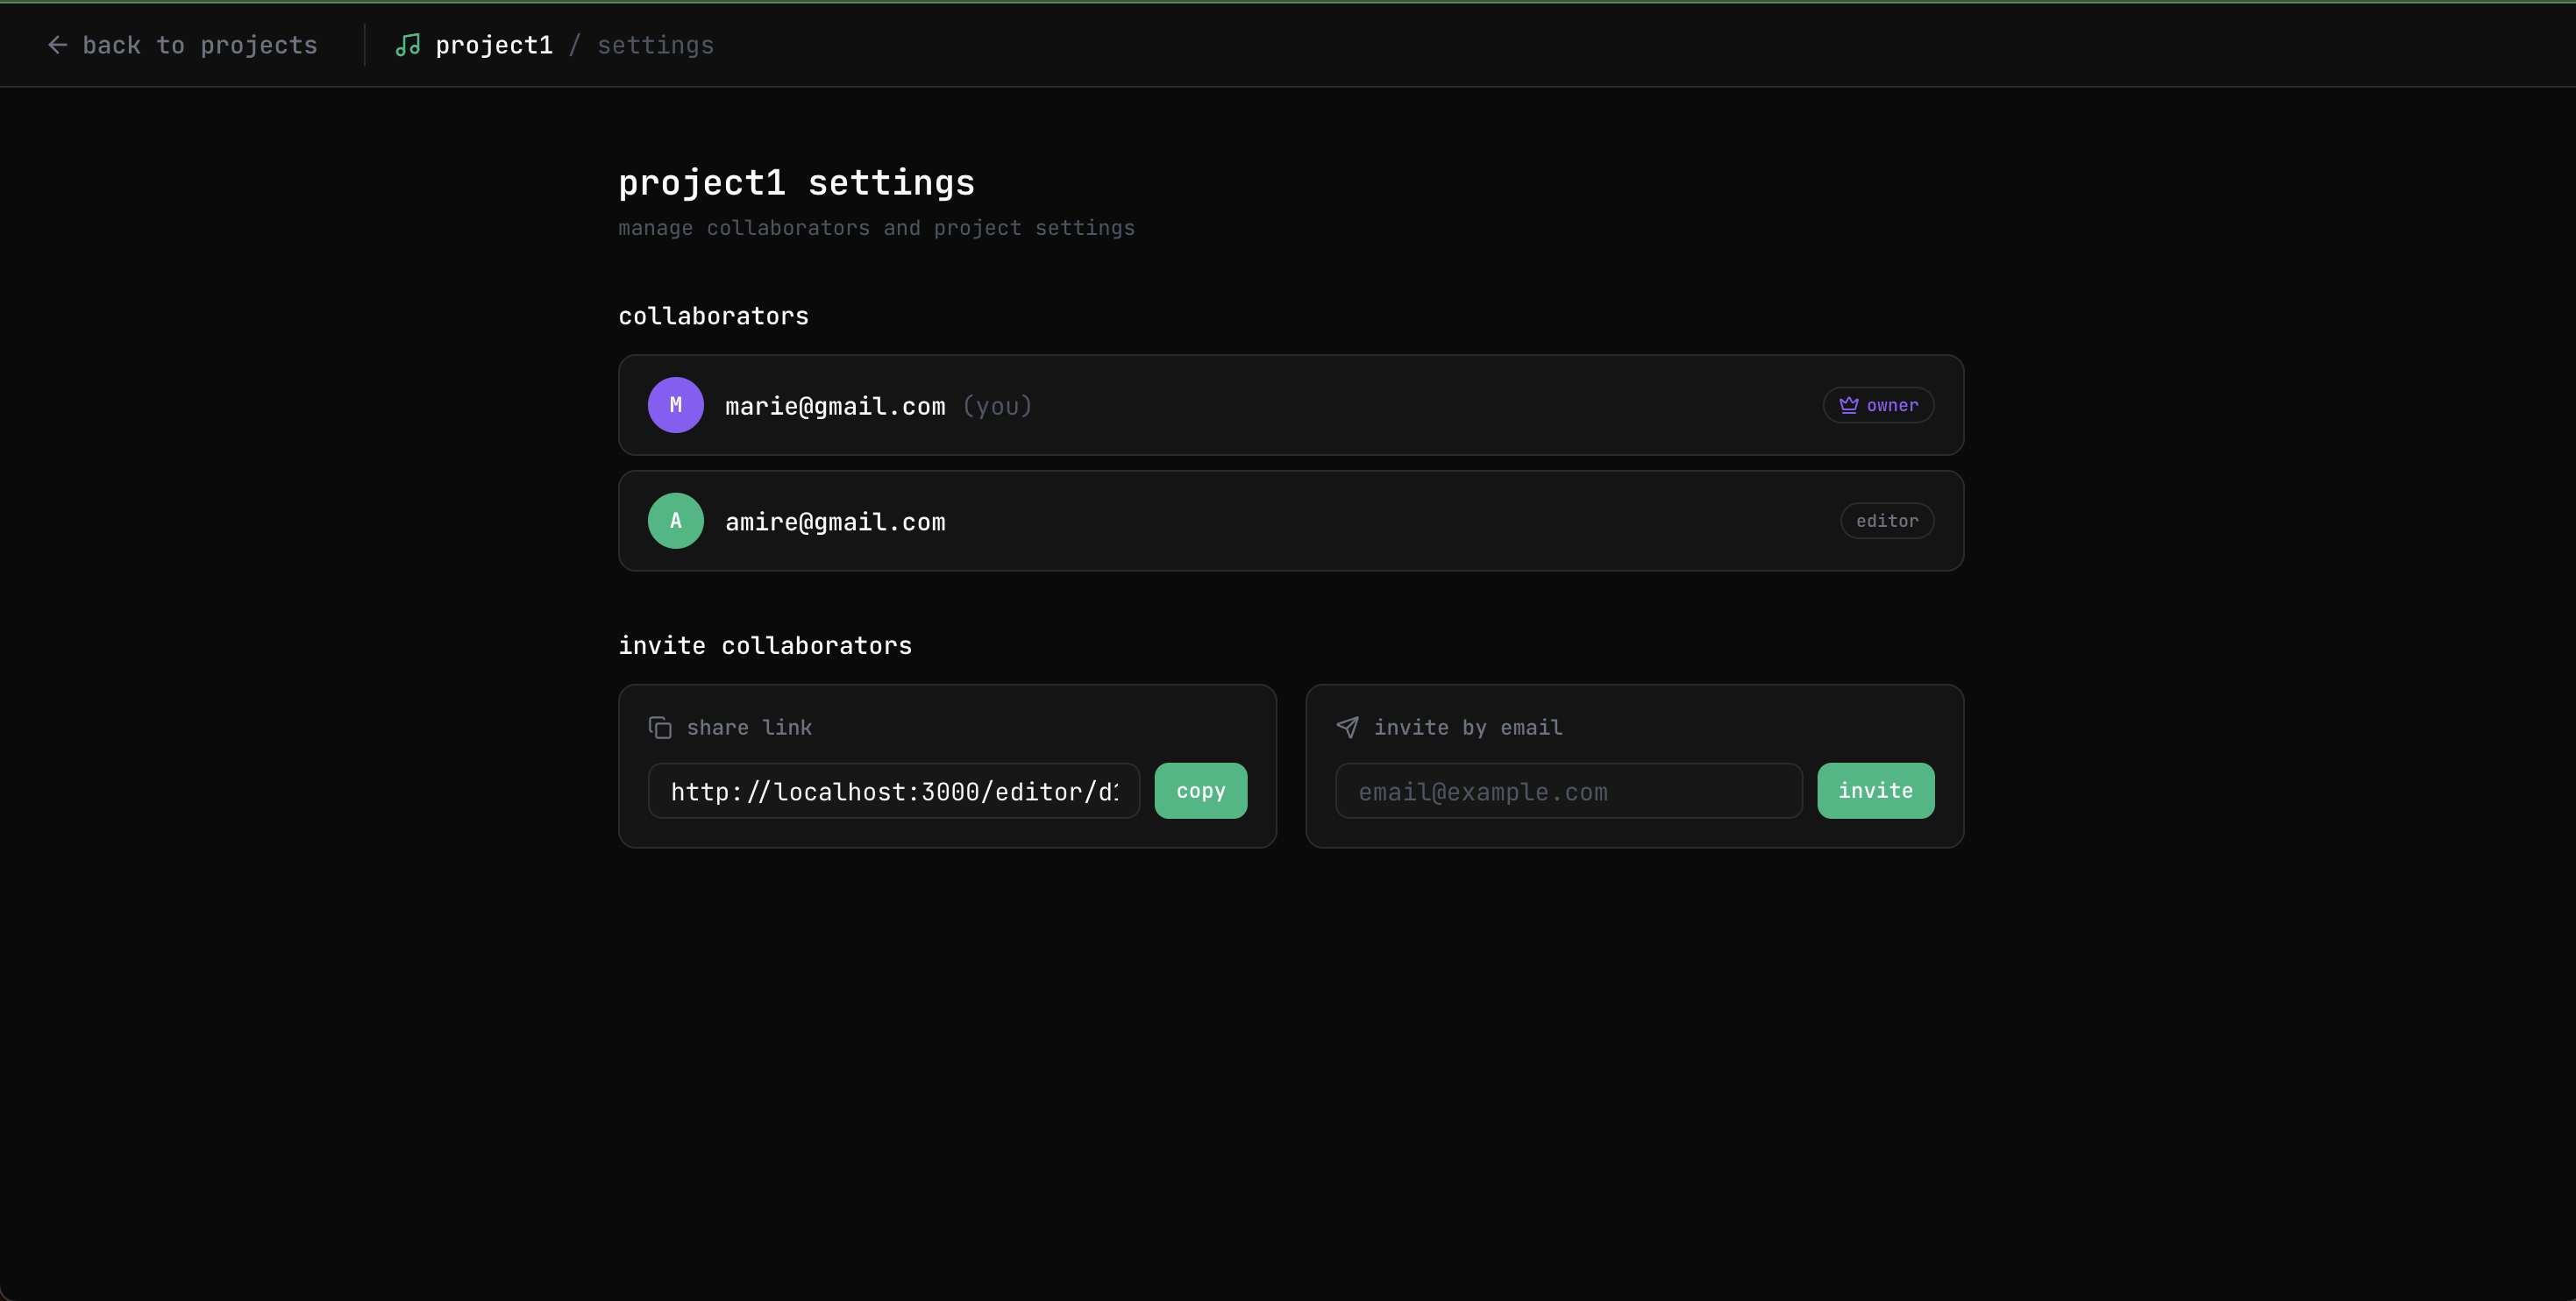This screenshot has height=1301, width=2576.
Task: Open project1 in the breadcrumb
Action: [x=494, y=45]
